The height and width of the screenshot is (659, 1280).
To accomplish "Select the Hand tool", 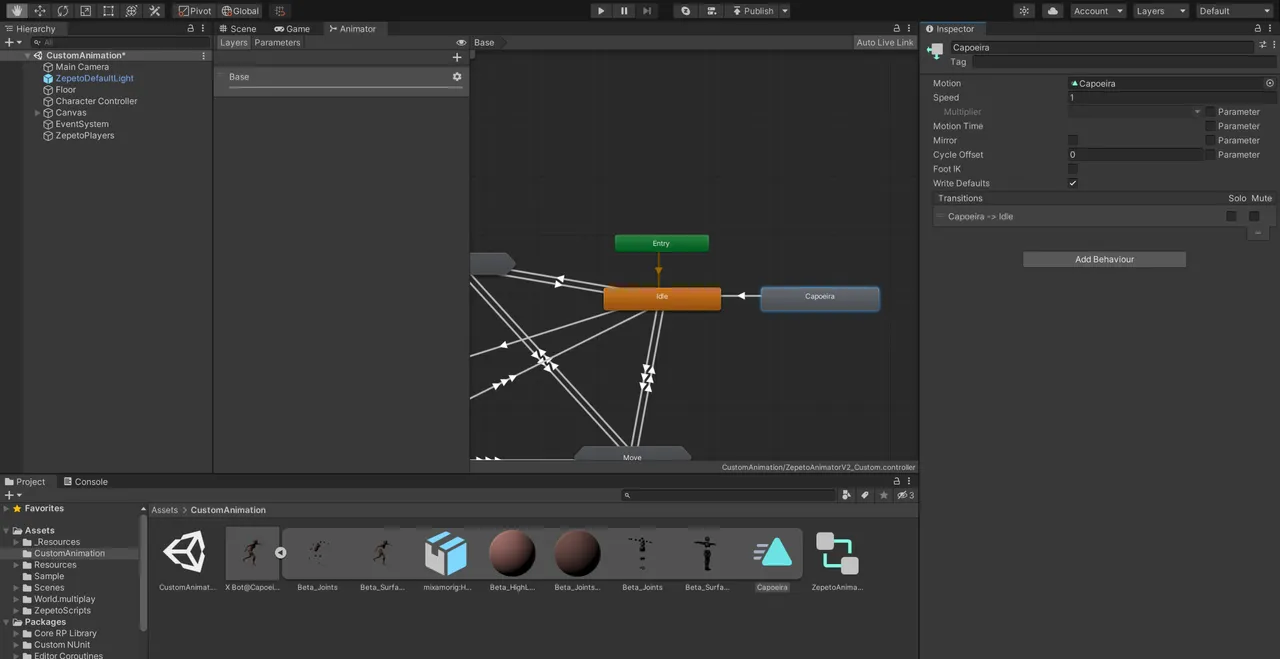I will pyautogui.click(x=17, y=11).
